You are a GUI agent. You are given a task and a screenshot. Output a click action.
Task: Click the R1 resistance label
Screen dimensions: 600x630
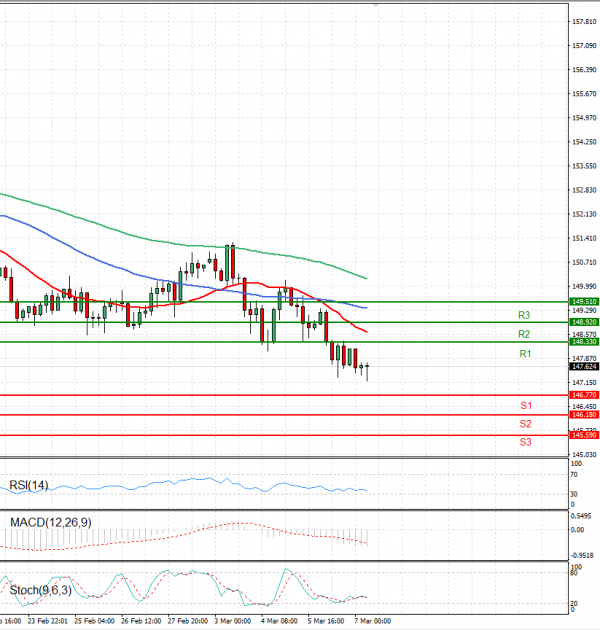[525, 355]
